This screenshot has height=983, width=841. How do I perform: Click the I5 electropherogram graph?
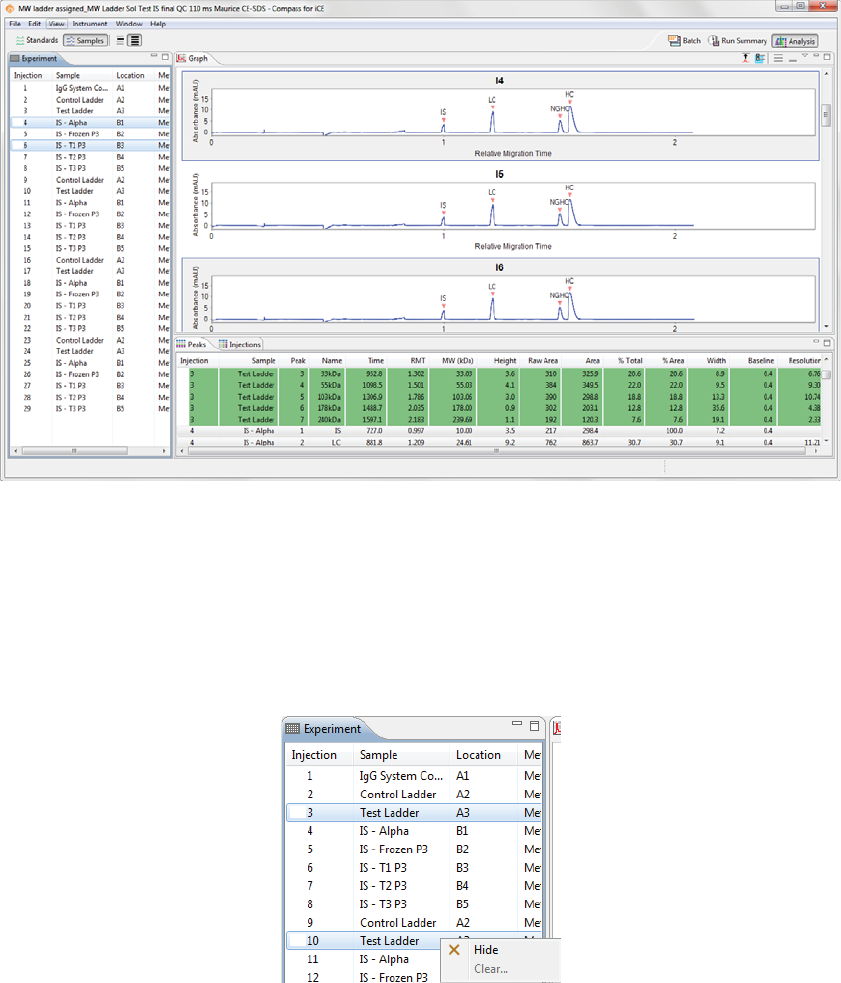[x=500, y=209]
